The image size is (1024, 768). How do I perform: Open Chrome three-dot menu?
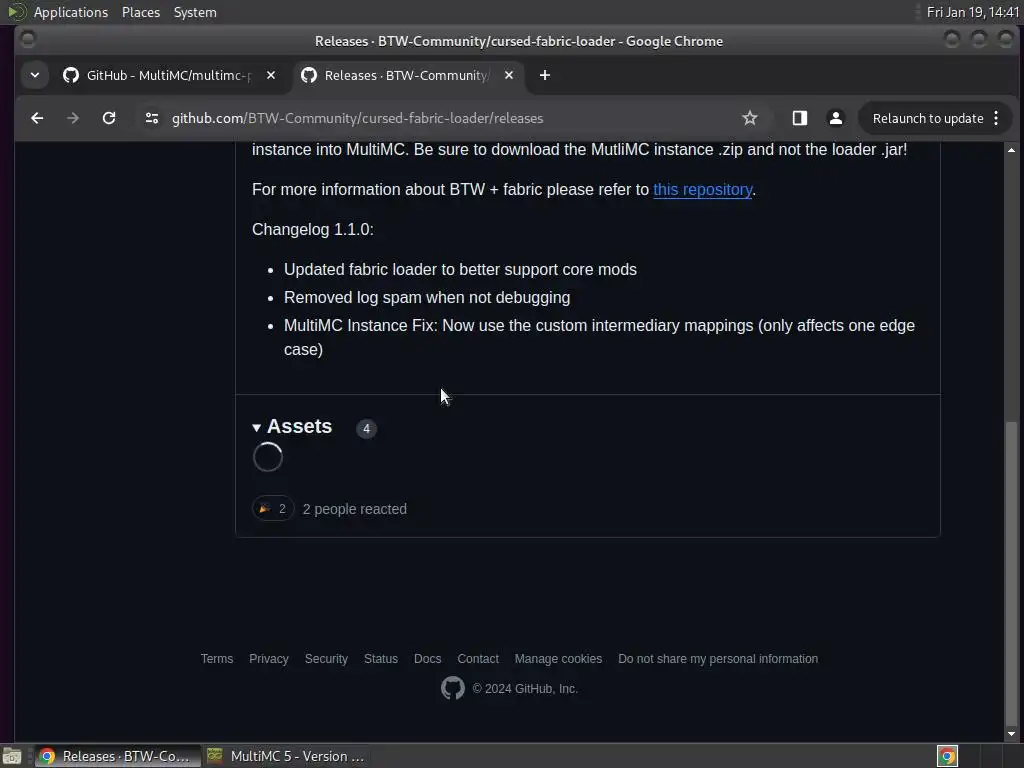(x=996, y=118)
